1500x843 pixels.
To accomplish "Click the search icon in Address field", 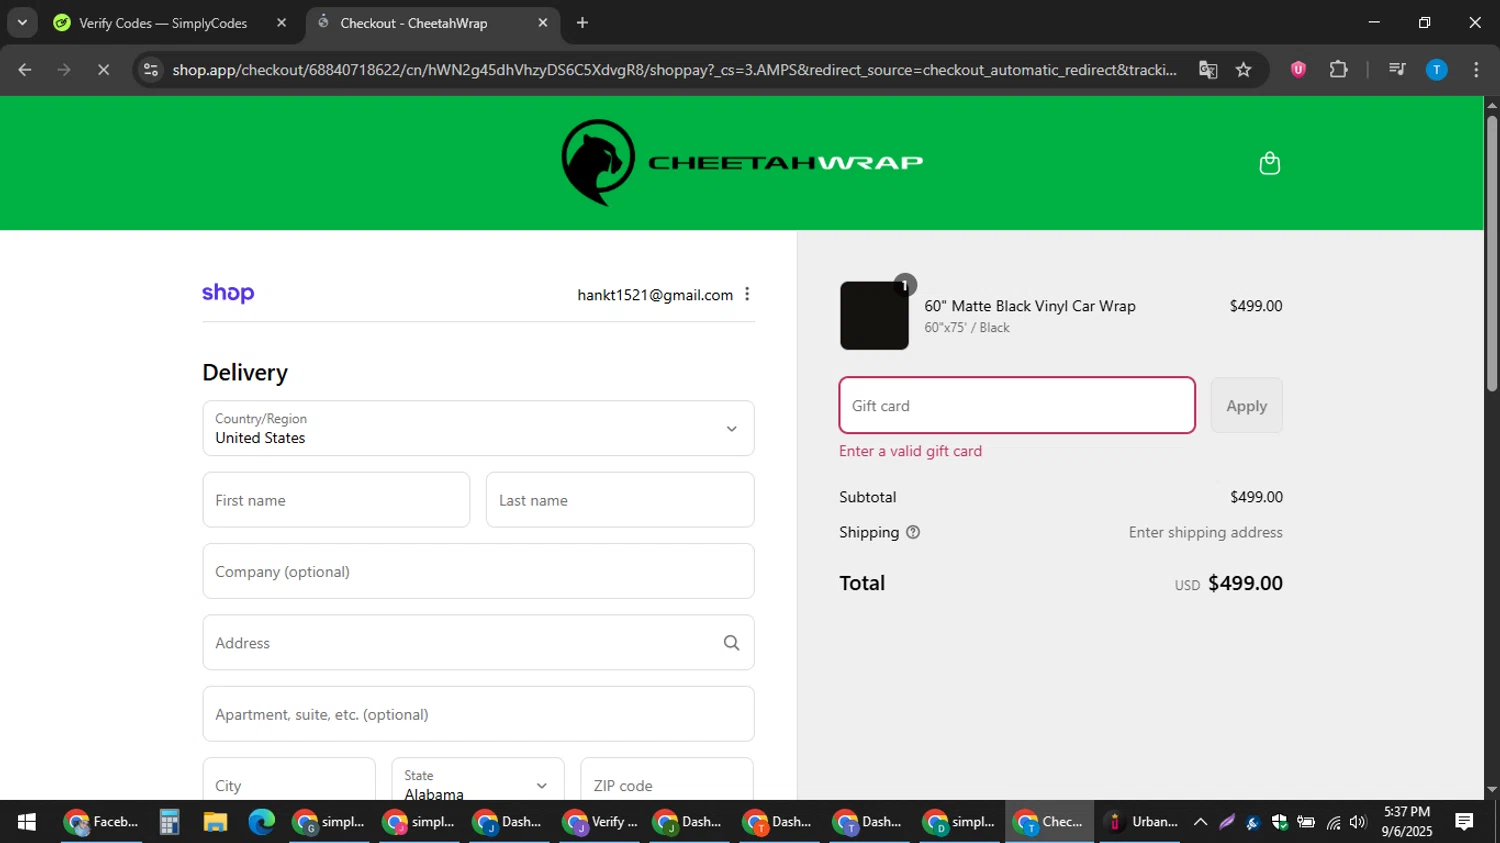I will 731,643.
